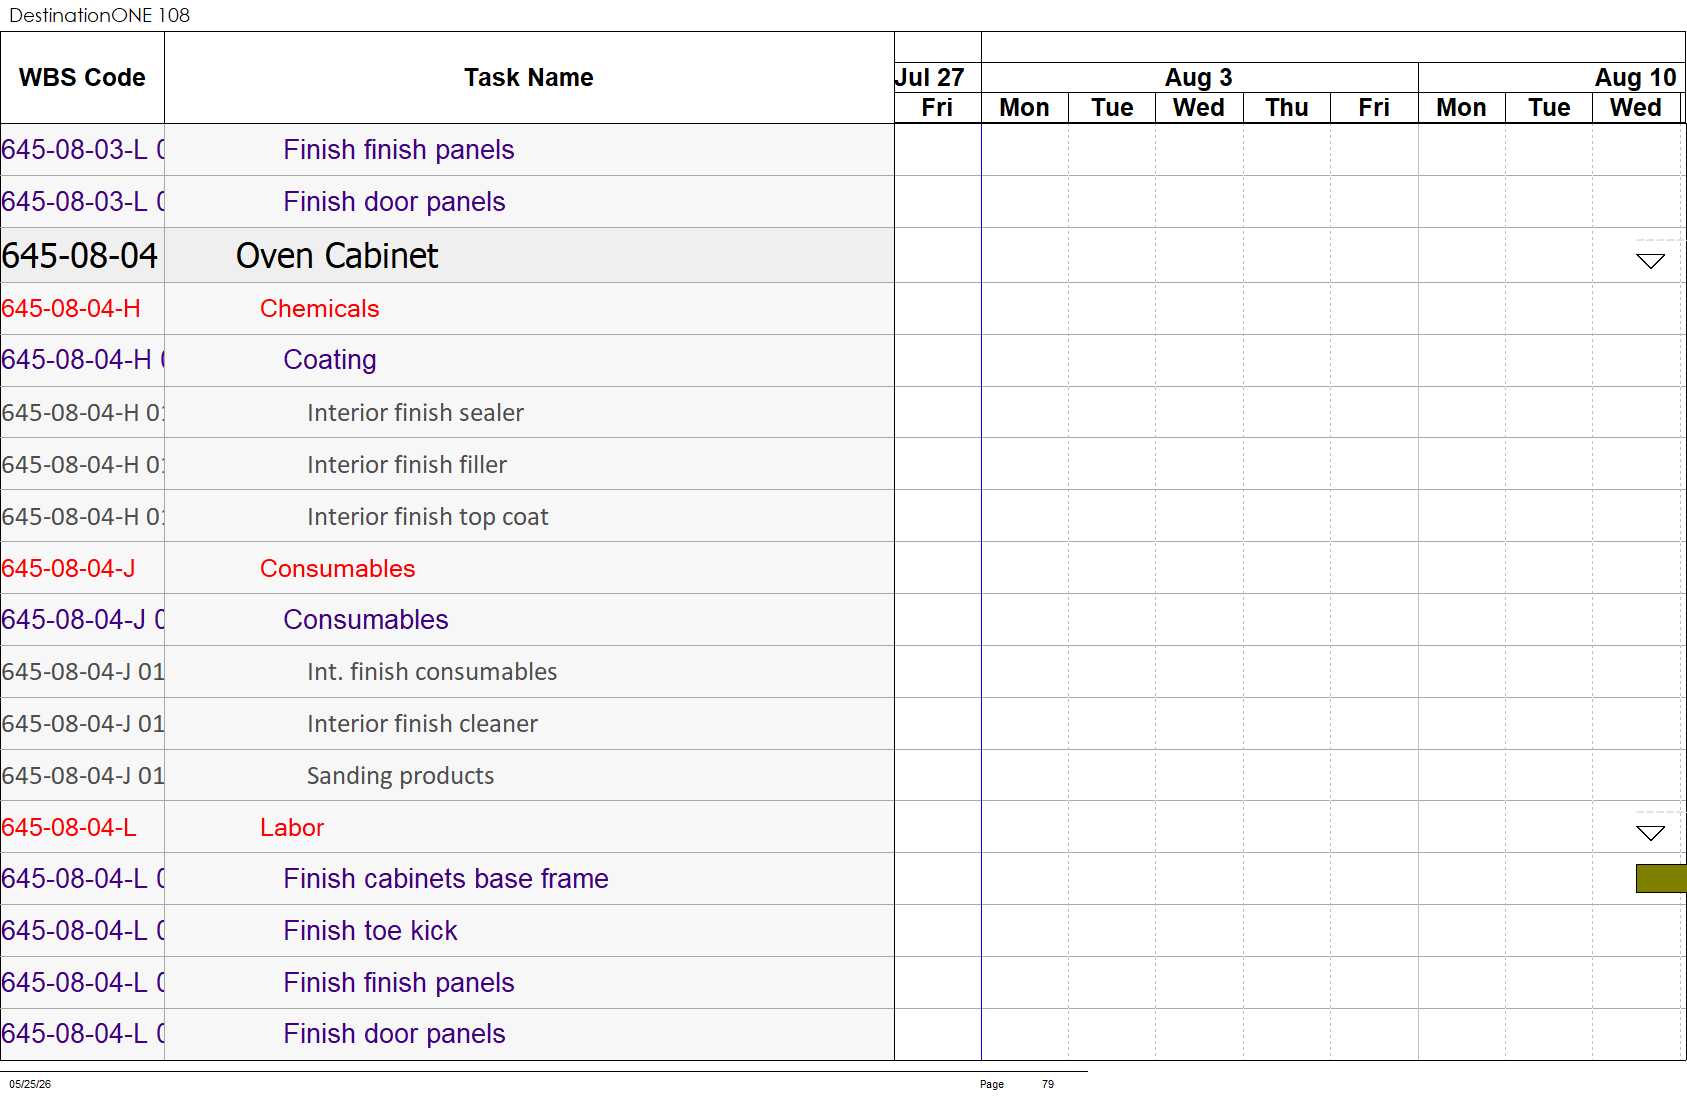The height and width of the screenshot is (1097, 1687).
Task: Click WBS code 645-08-04-L in red
Action: 69,827
